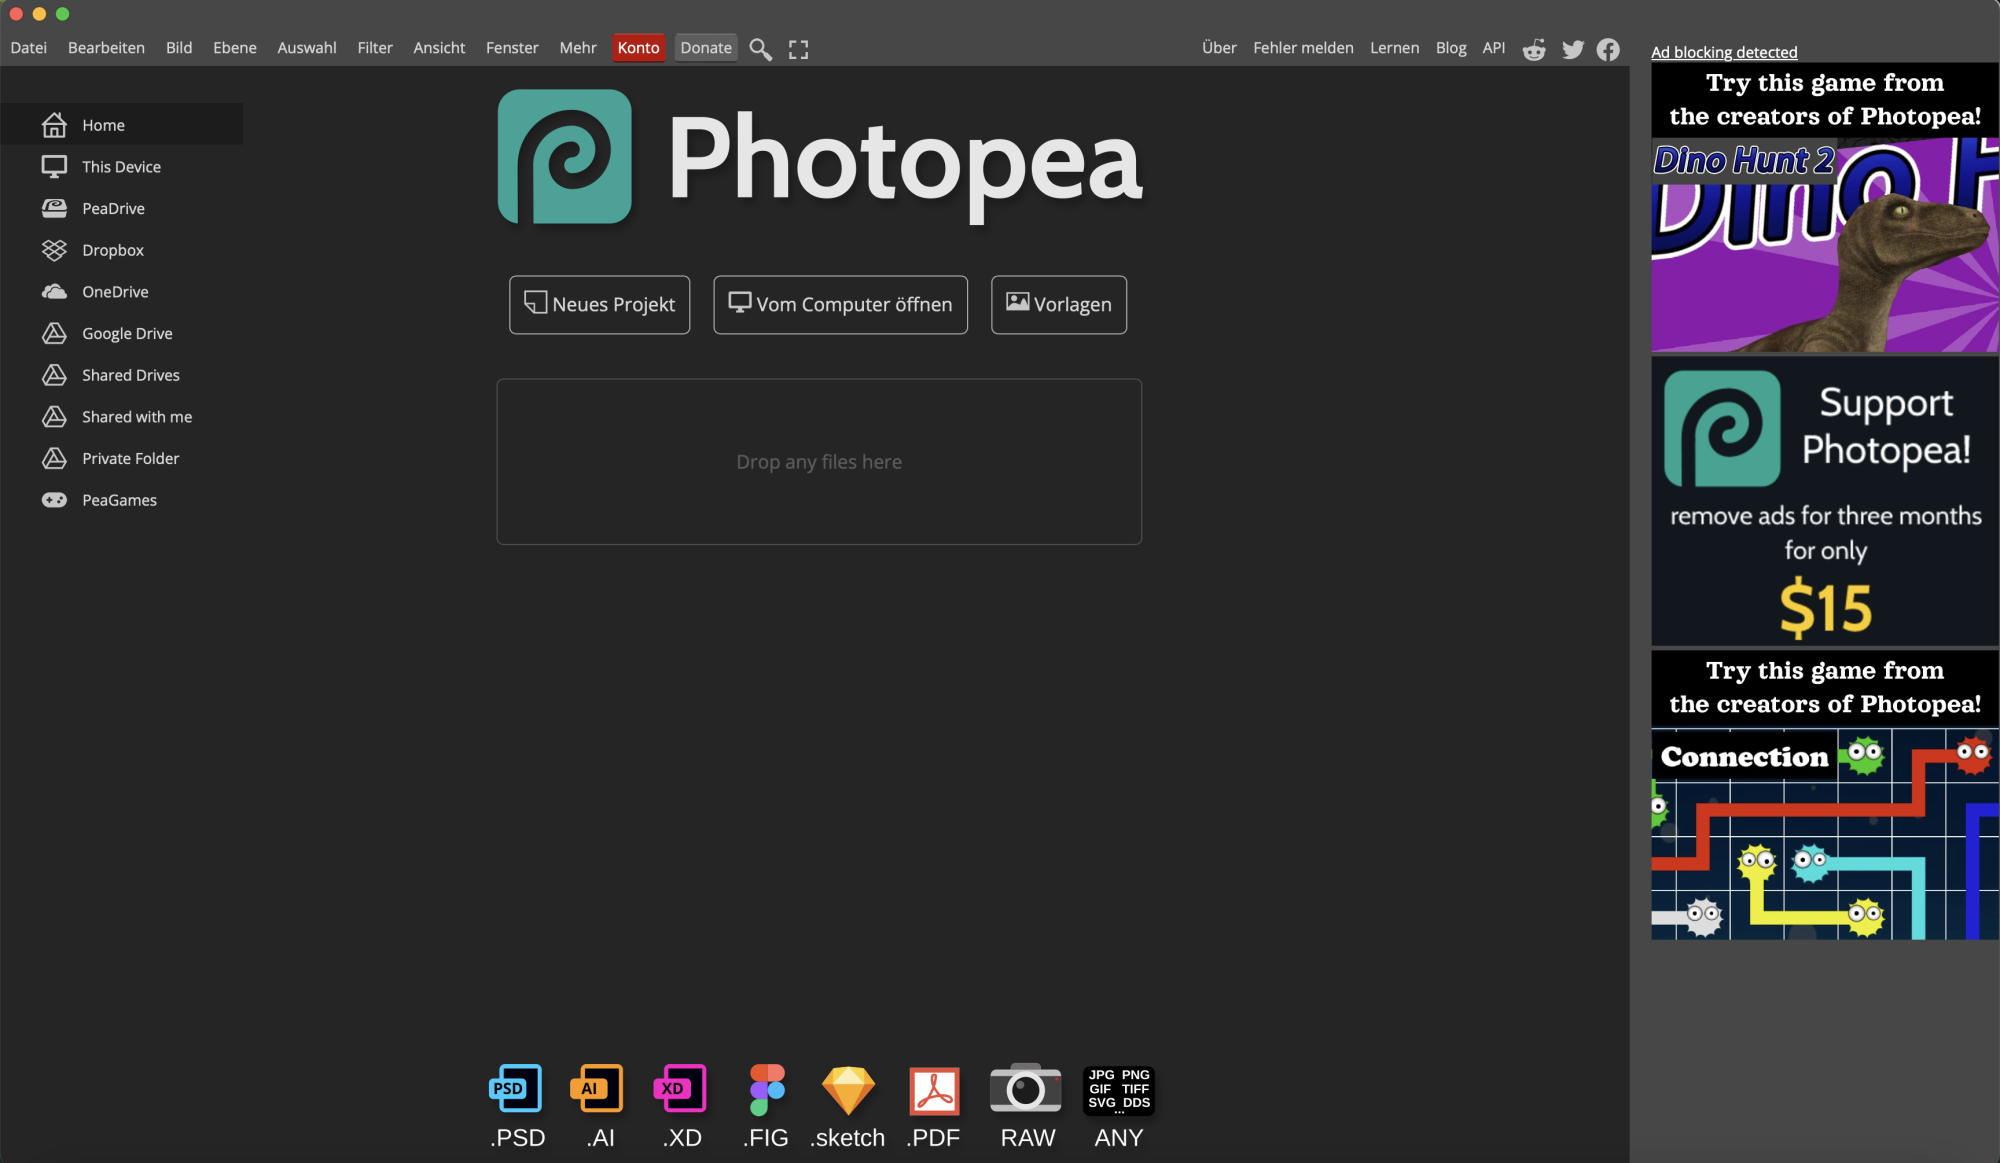
Task: Enter fullscreen via the expand icon
Action: (x=798, y=48)
